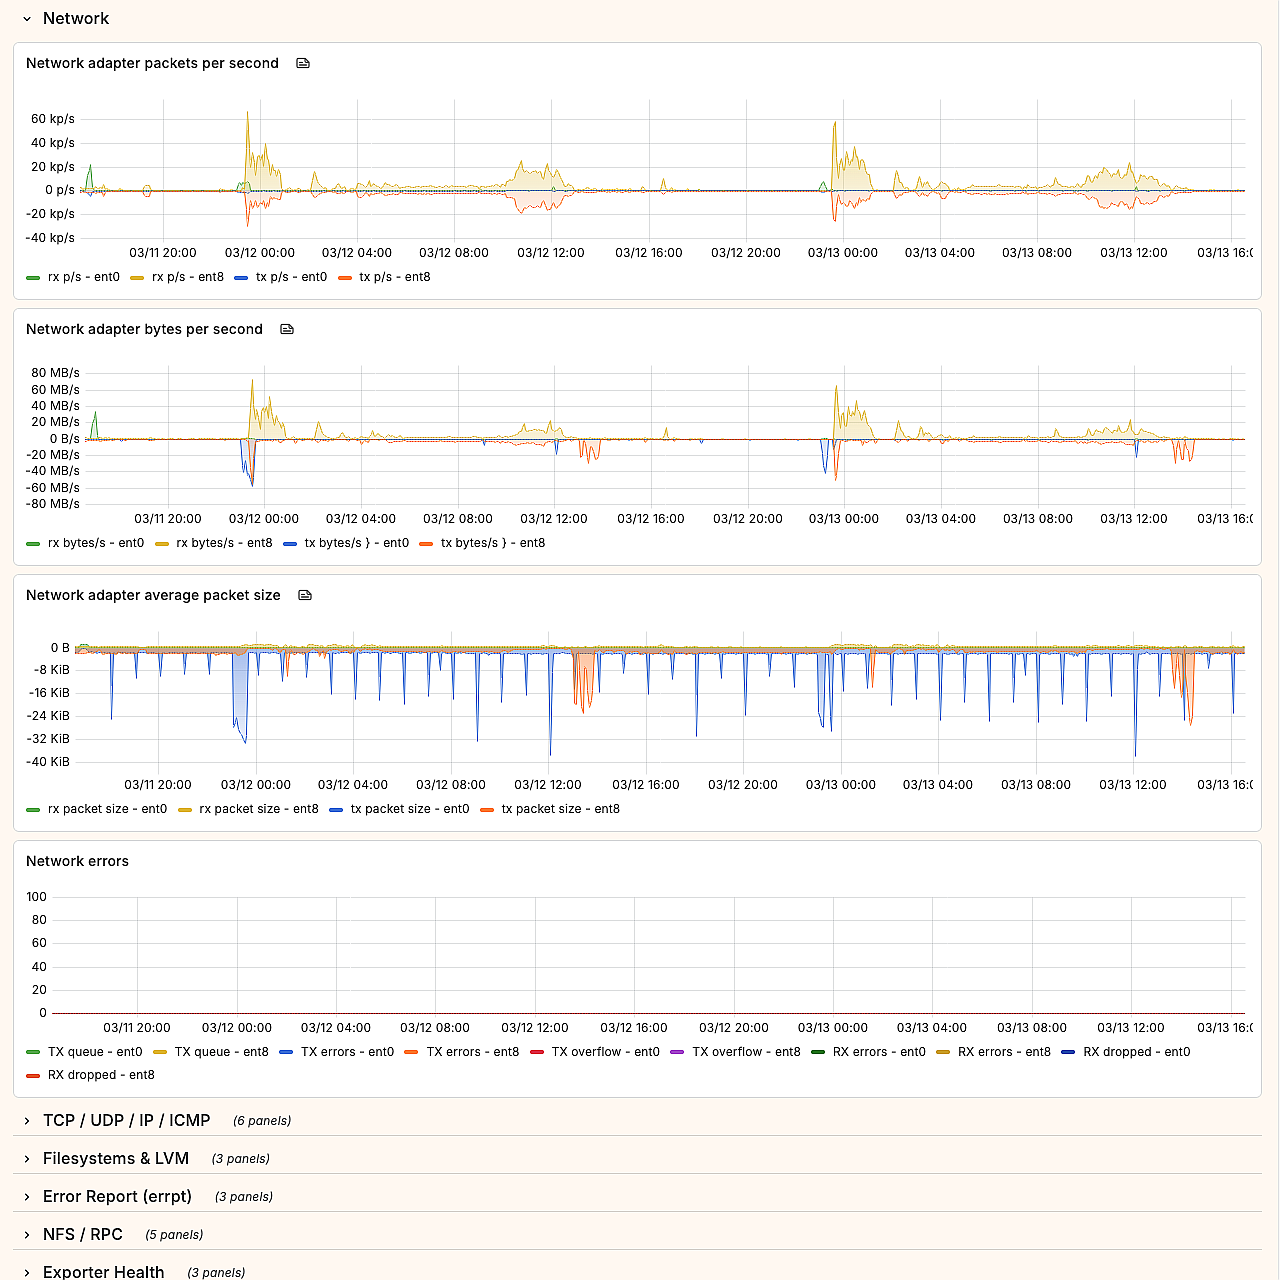Screen dimensions: 1280x1280
Task: Expand the NFS / RPC row
Action: pyautogui.click(x=27, y=1235)
